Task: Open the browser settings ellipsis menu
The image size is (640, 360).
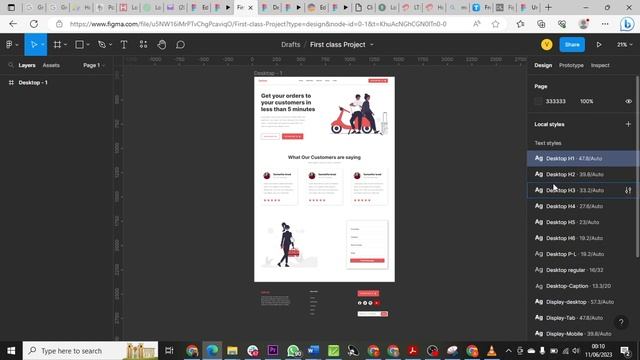Action: [x=605, y=24]
